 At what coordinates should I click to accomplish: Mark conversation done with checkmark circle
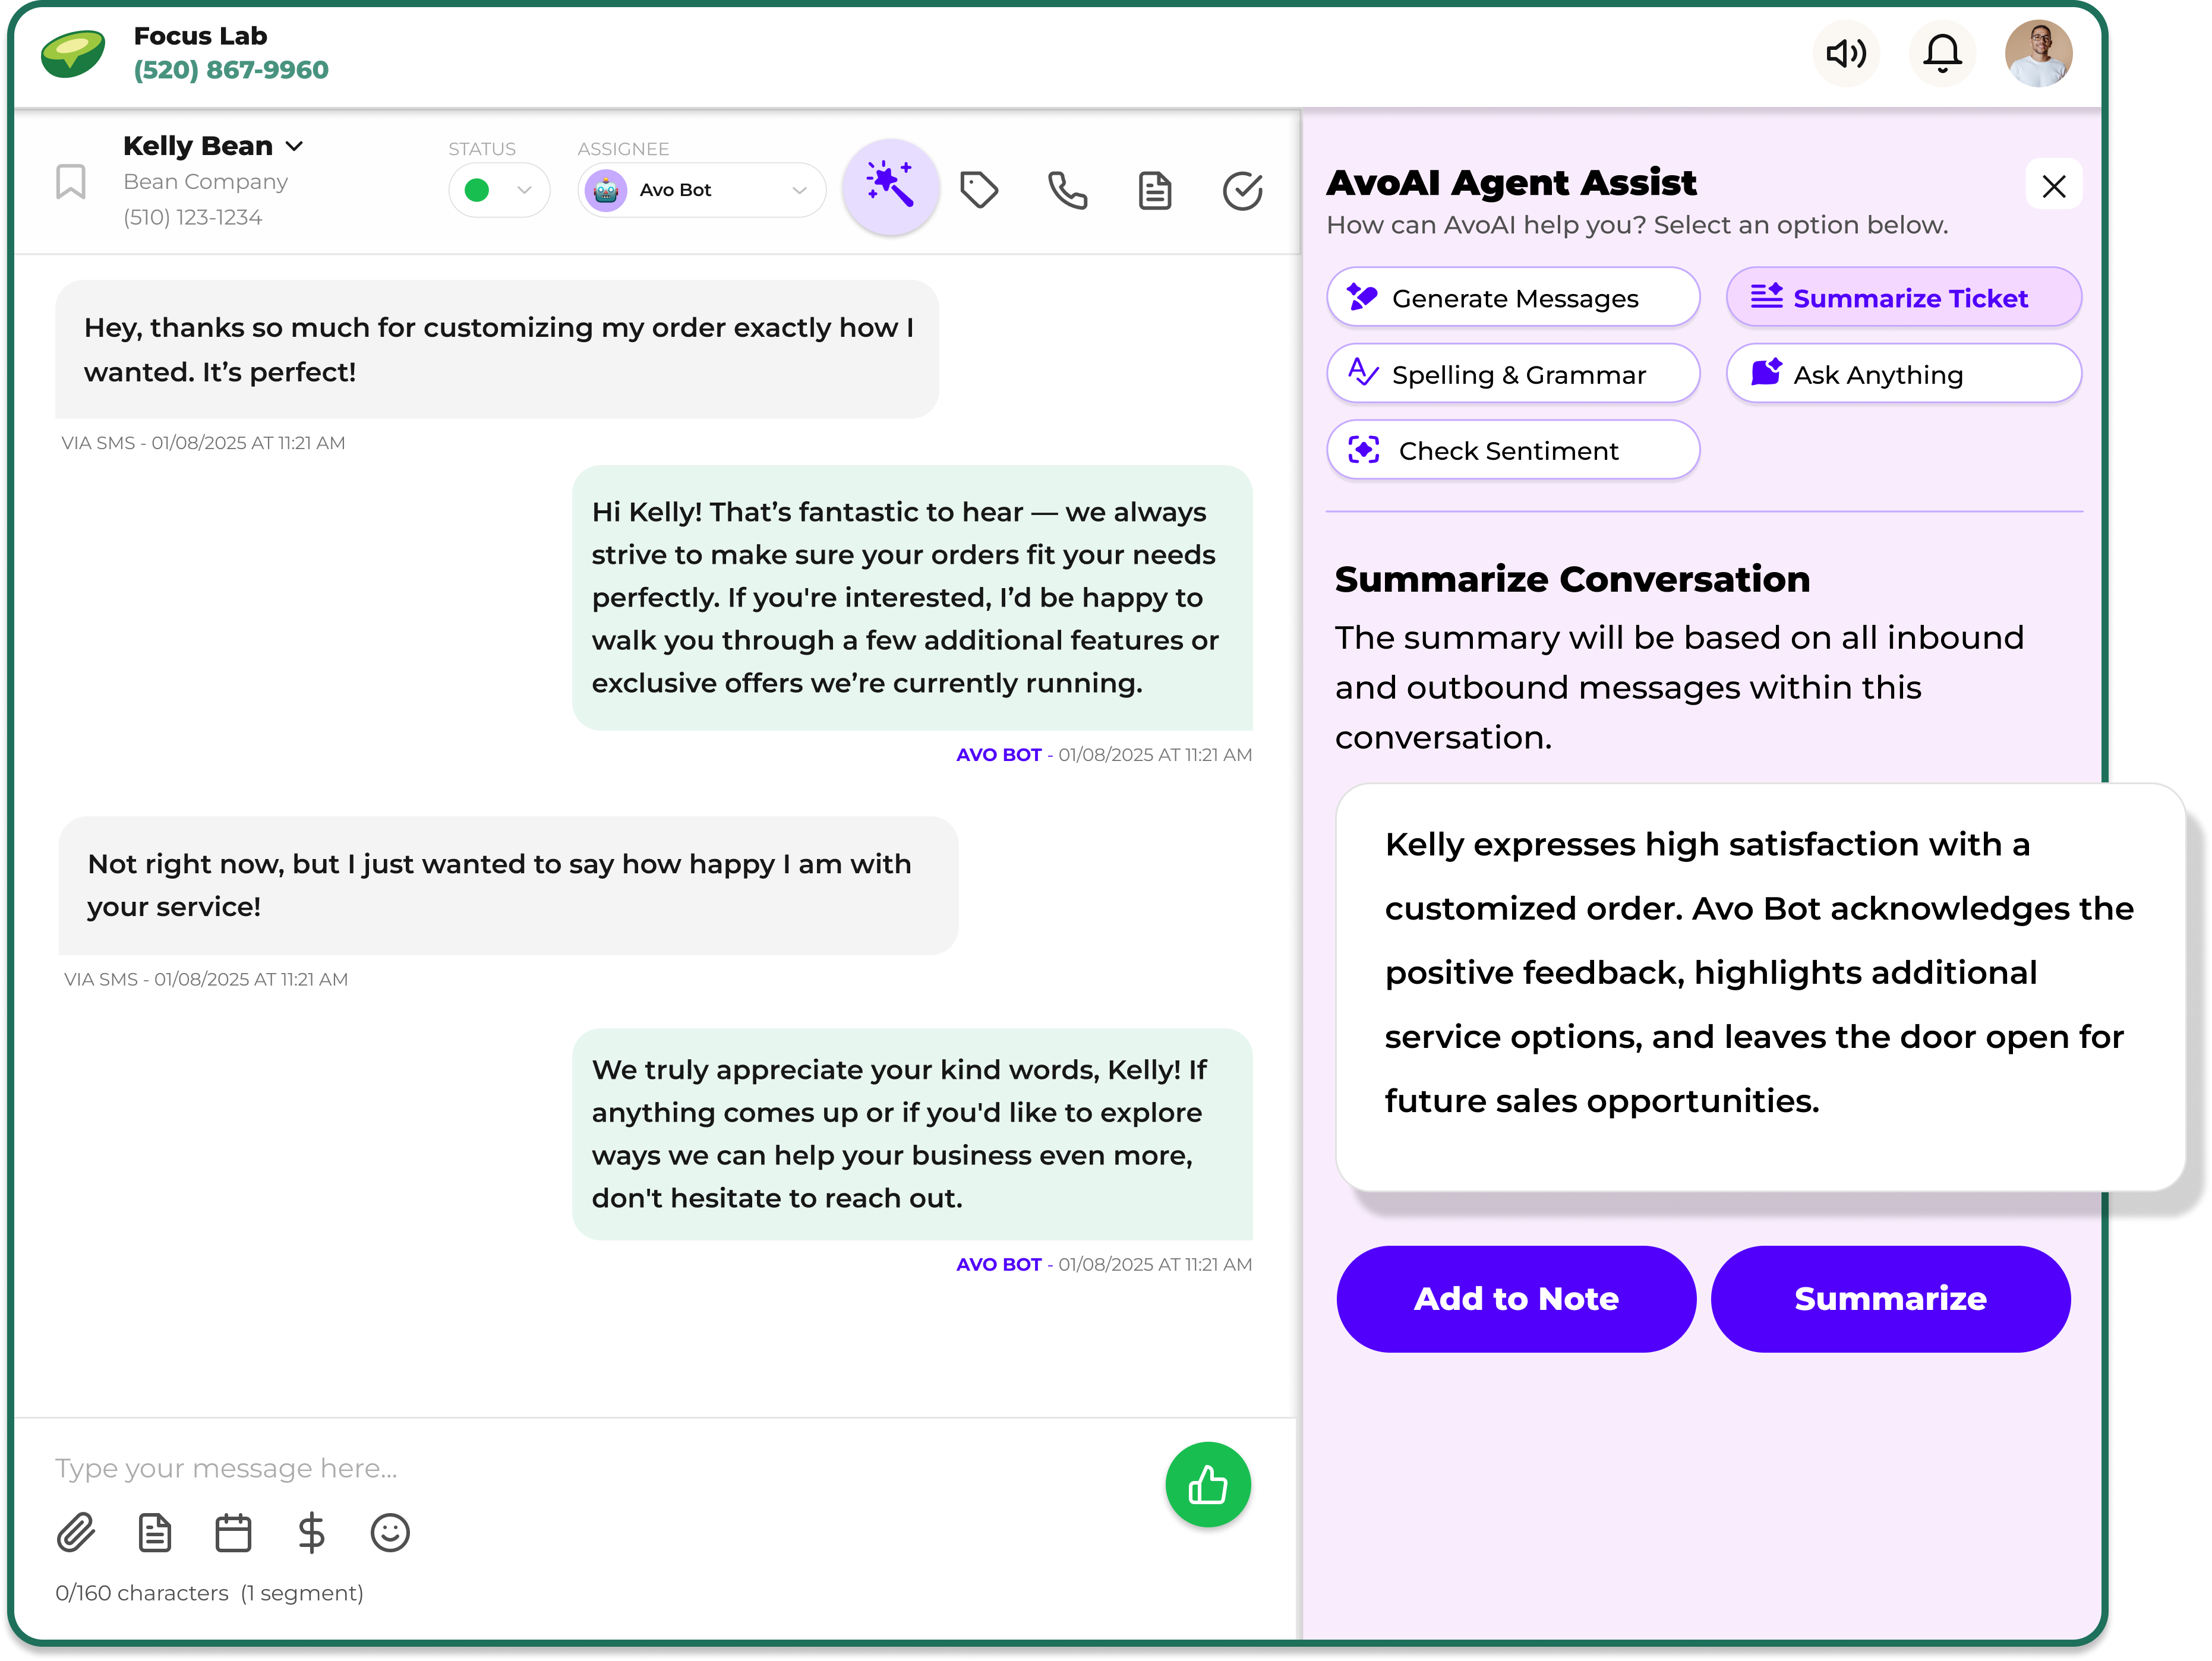click(x=1242, y=190)
